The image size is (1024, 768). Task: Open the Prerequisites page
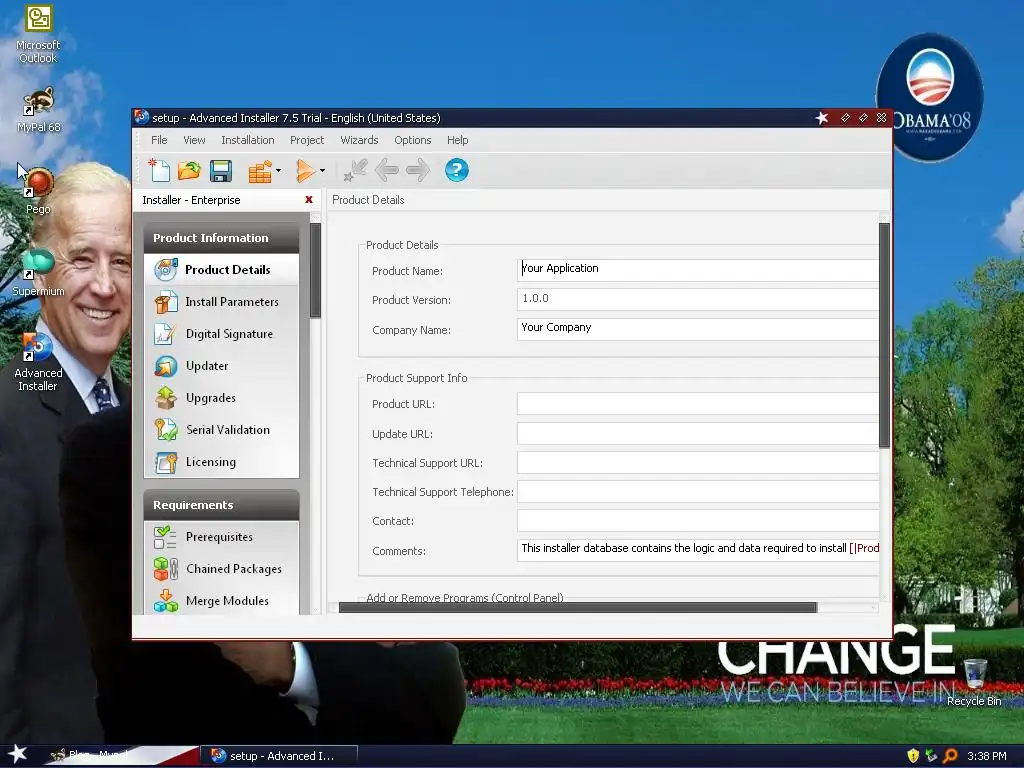click(221, 537)
